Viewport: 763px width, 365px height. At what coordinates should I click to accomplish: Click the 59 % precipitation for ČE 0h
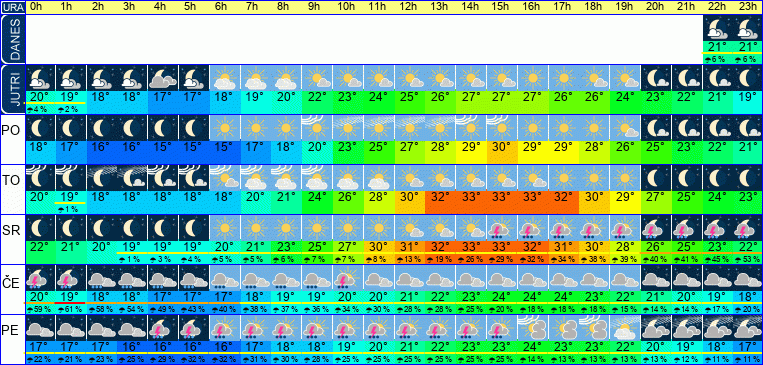pos(39,309)
